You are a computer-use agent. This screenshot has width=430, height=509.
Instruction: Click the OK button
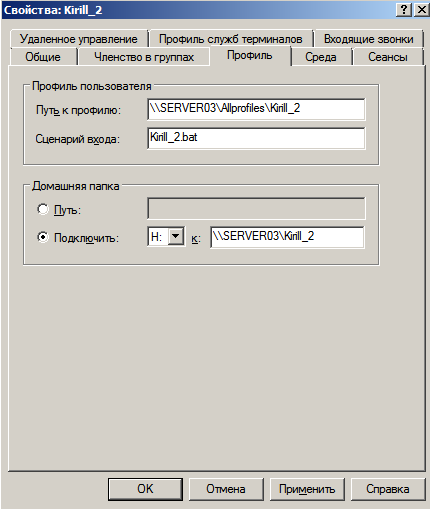coord(145,489)
